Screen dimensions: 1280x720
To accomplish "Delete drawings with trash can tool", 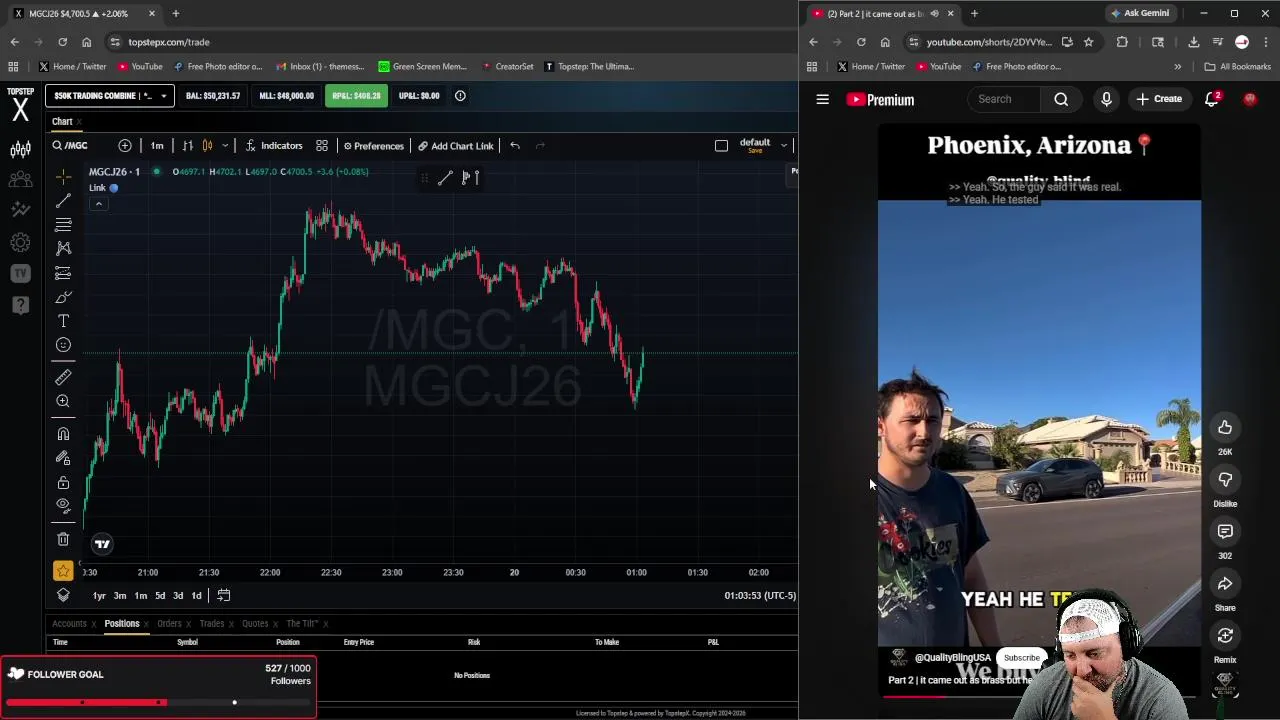I will pyautogui.click(x=63, y=539).
